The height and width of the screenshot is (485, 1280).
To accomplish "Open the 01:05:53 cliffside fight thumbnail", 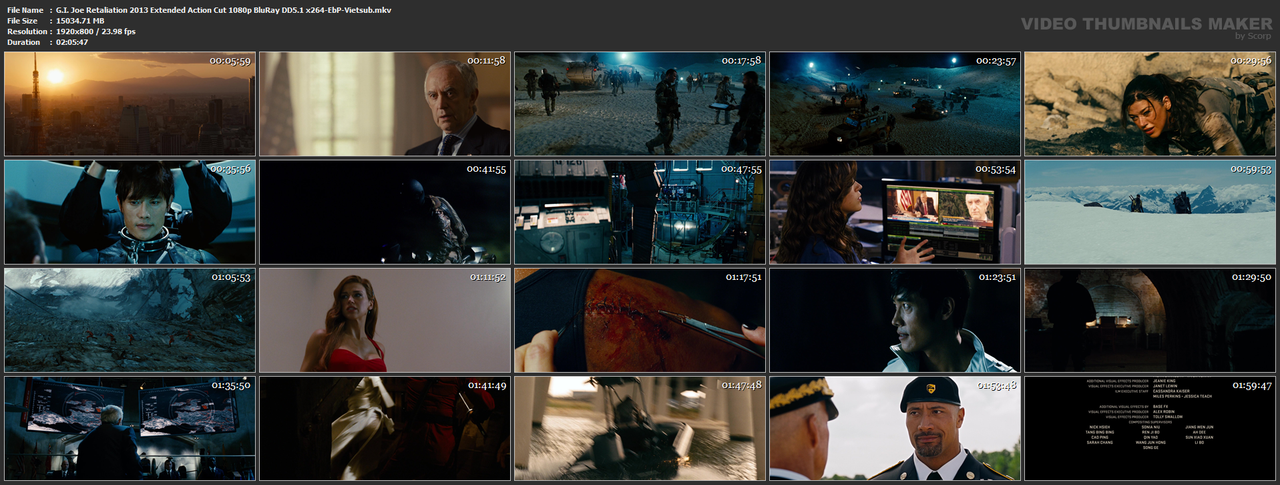I will [x=130, y=319].
